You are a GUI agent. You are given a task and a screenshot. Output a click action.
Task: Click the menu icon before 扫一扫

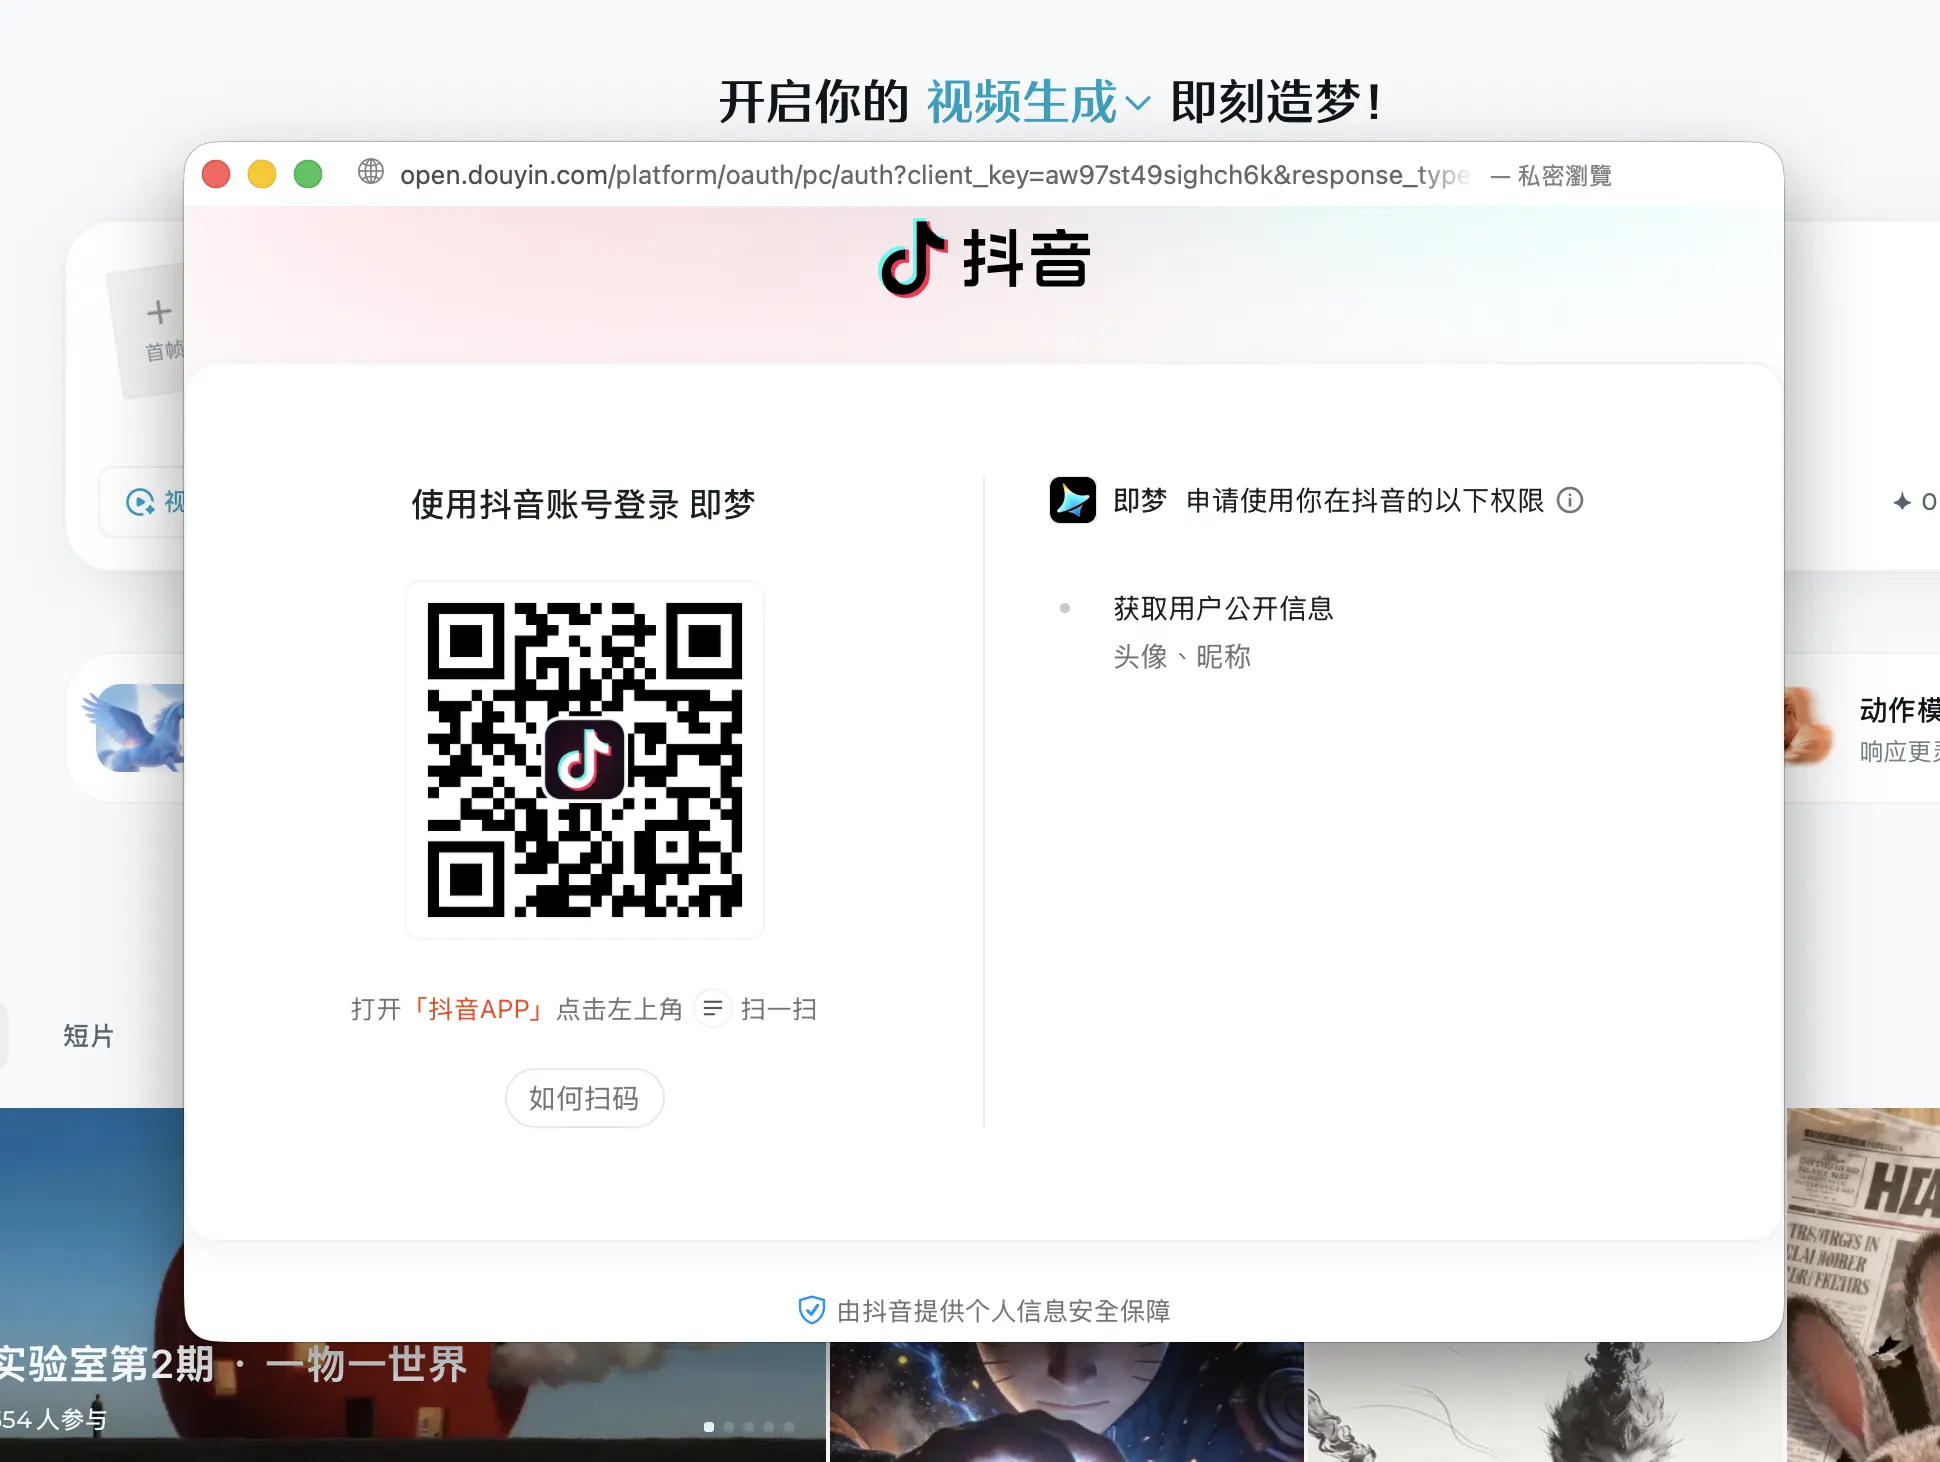point(712,1009)
